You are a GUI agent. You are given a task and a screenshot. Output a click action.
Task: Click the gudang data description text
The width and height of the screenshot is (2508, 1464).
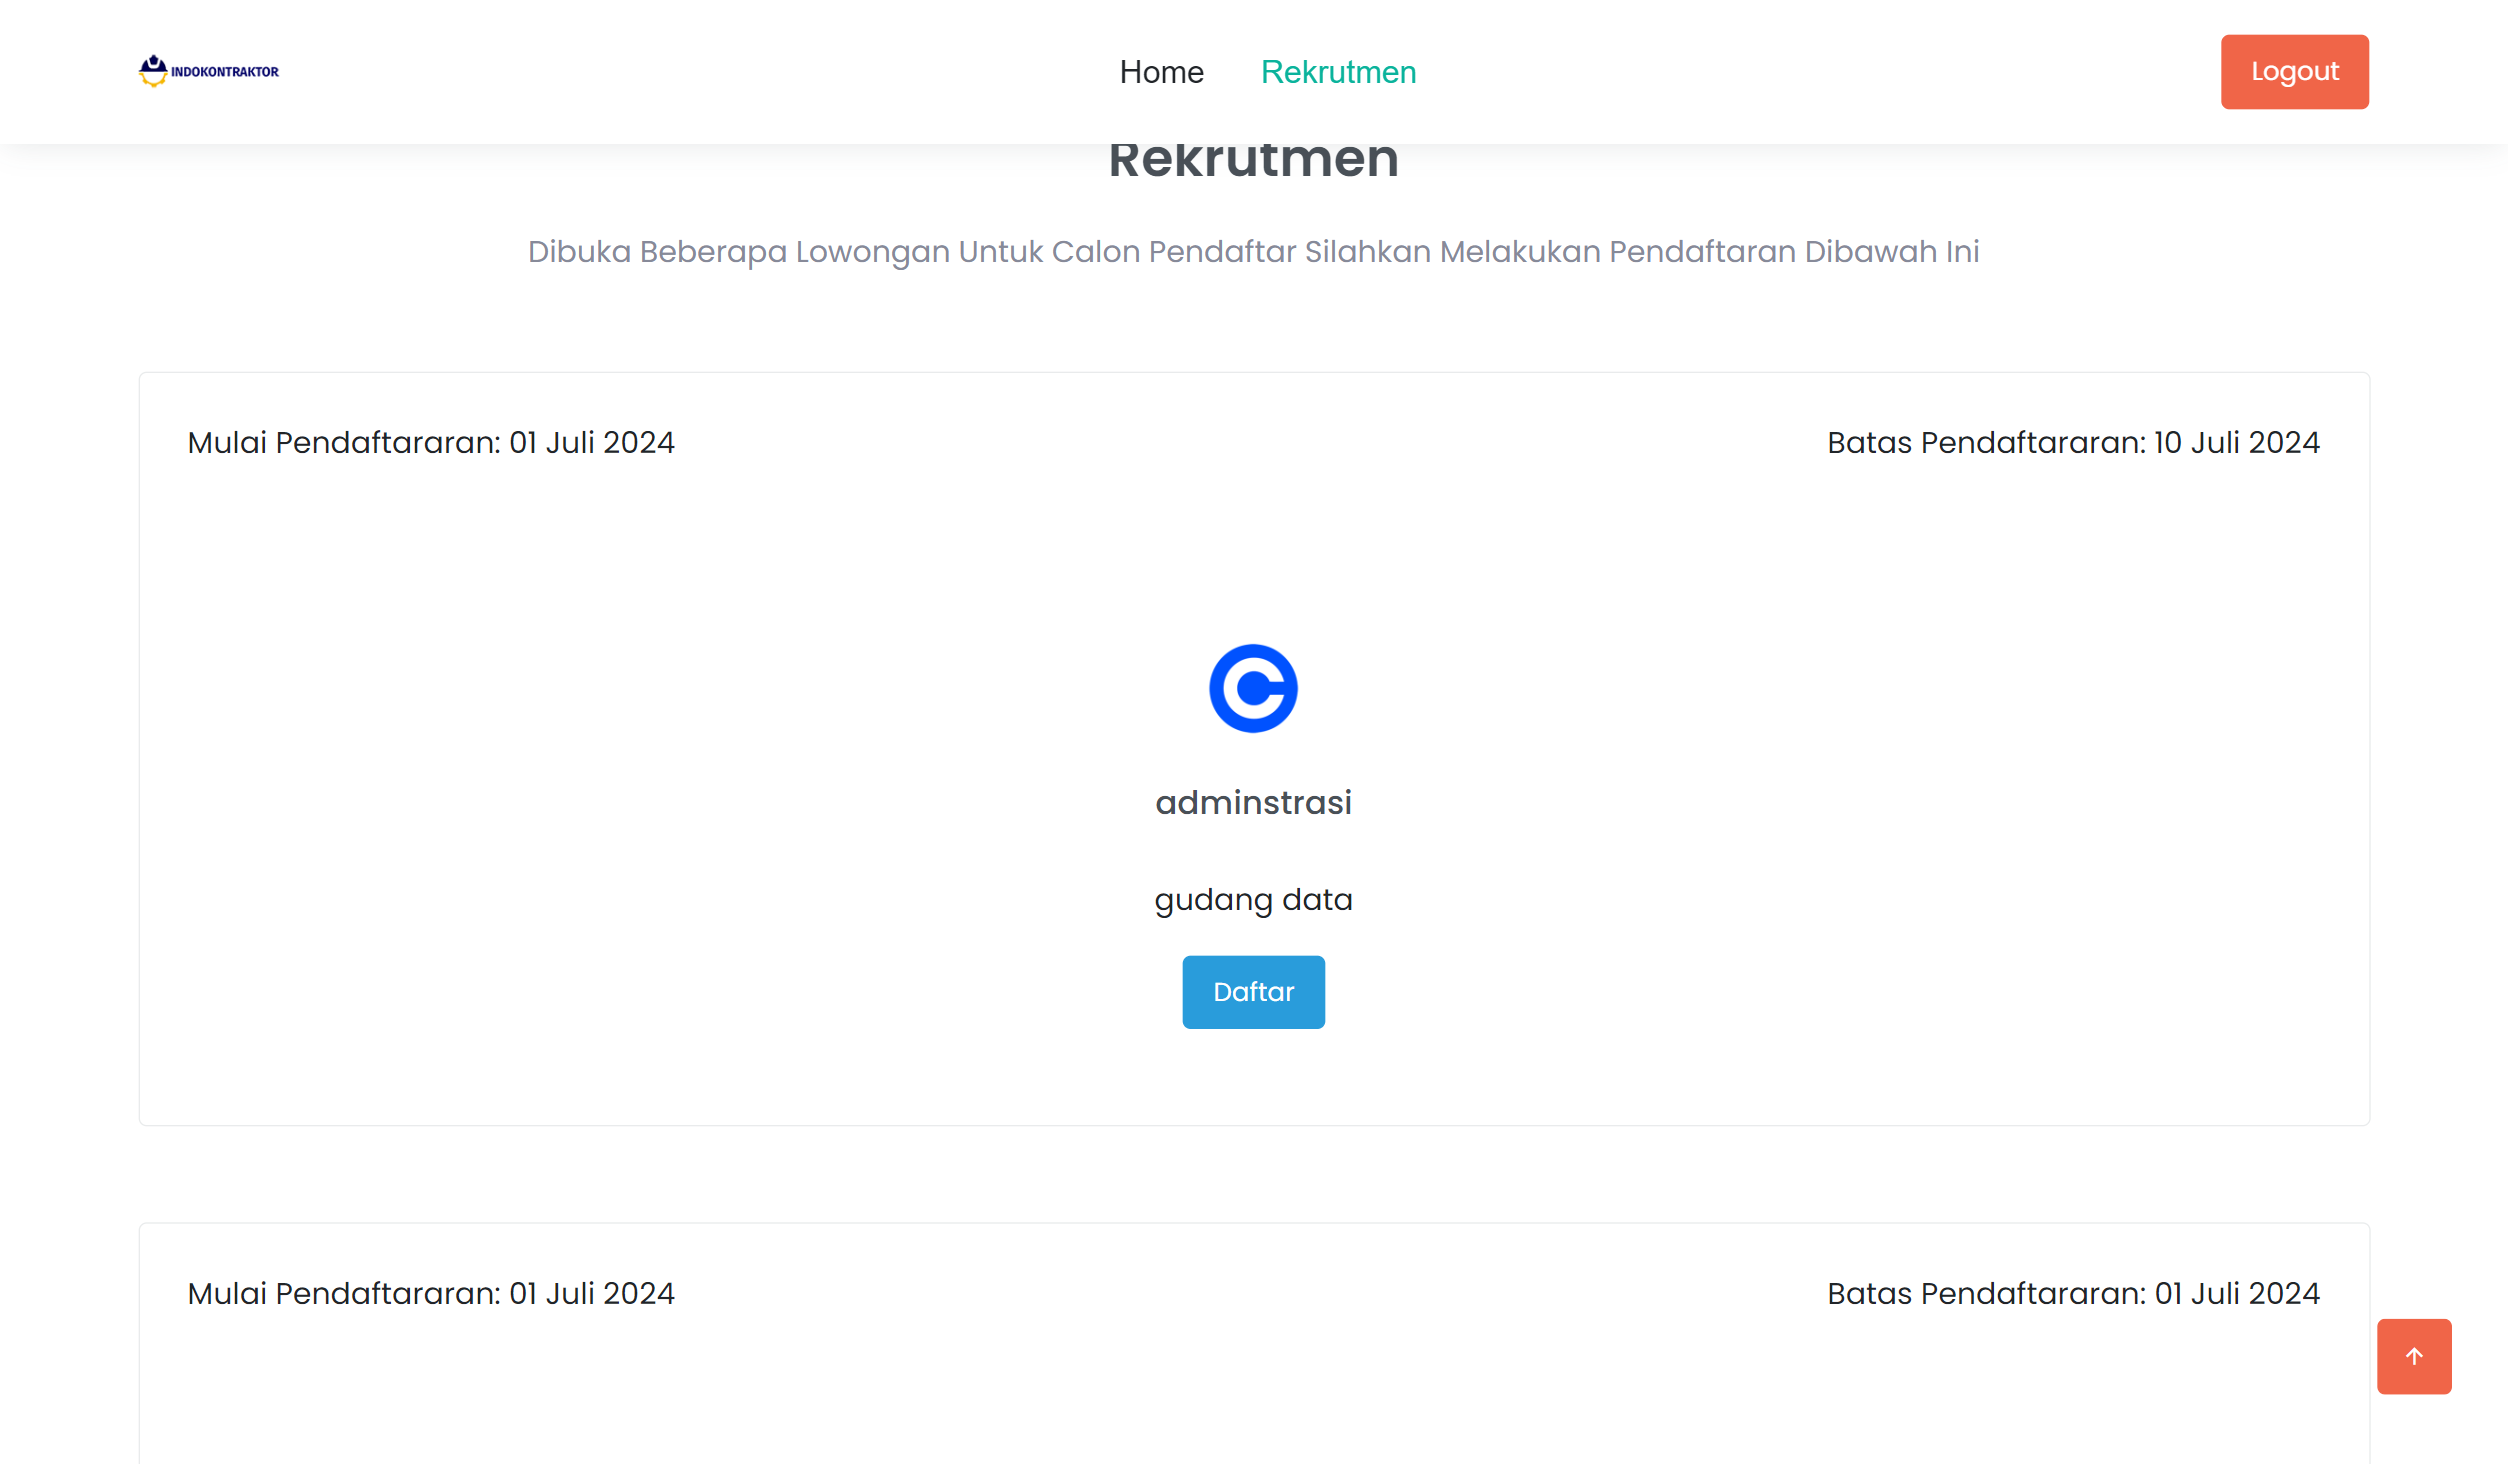coord(1253,899)
